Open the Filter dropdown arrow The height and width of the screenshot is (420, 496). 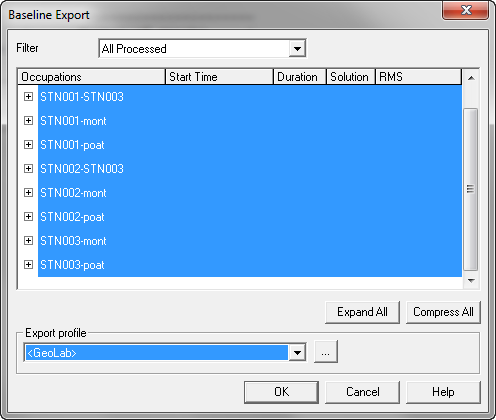pyautogui.click(x=297, y=49)
